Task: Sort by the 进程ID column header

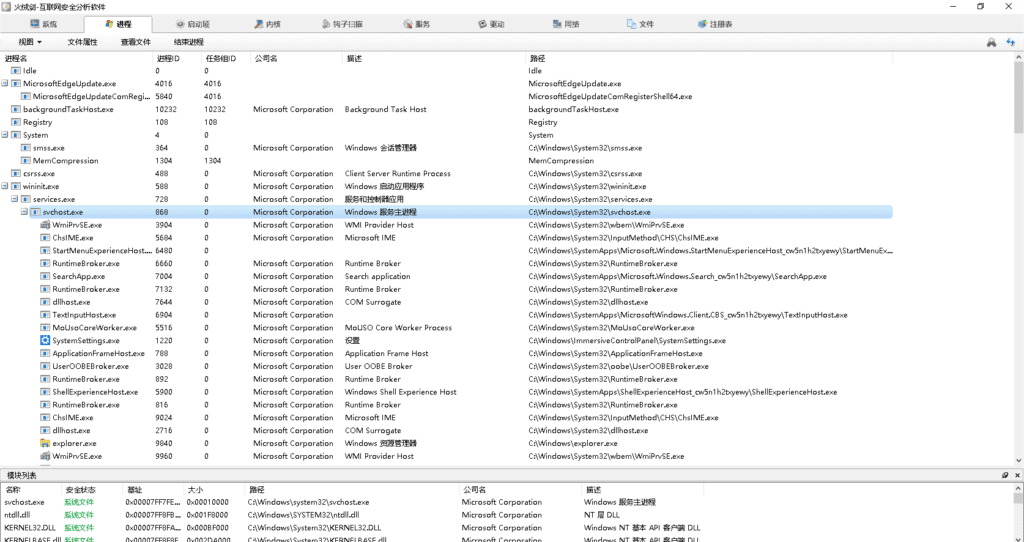Action: click(x=176, y=58)
